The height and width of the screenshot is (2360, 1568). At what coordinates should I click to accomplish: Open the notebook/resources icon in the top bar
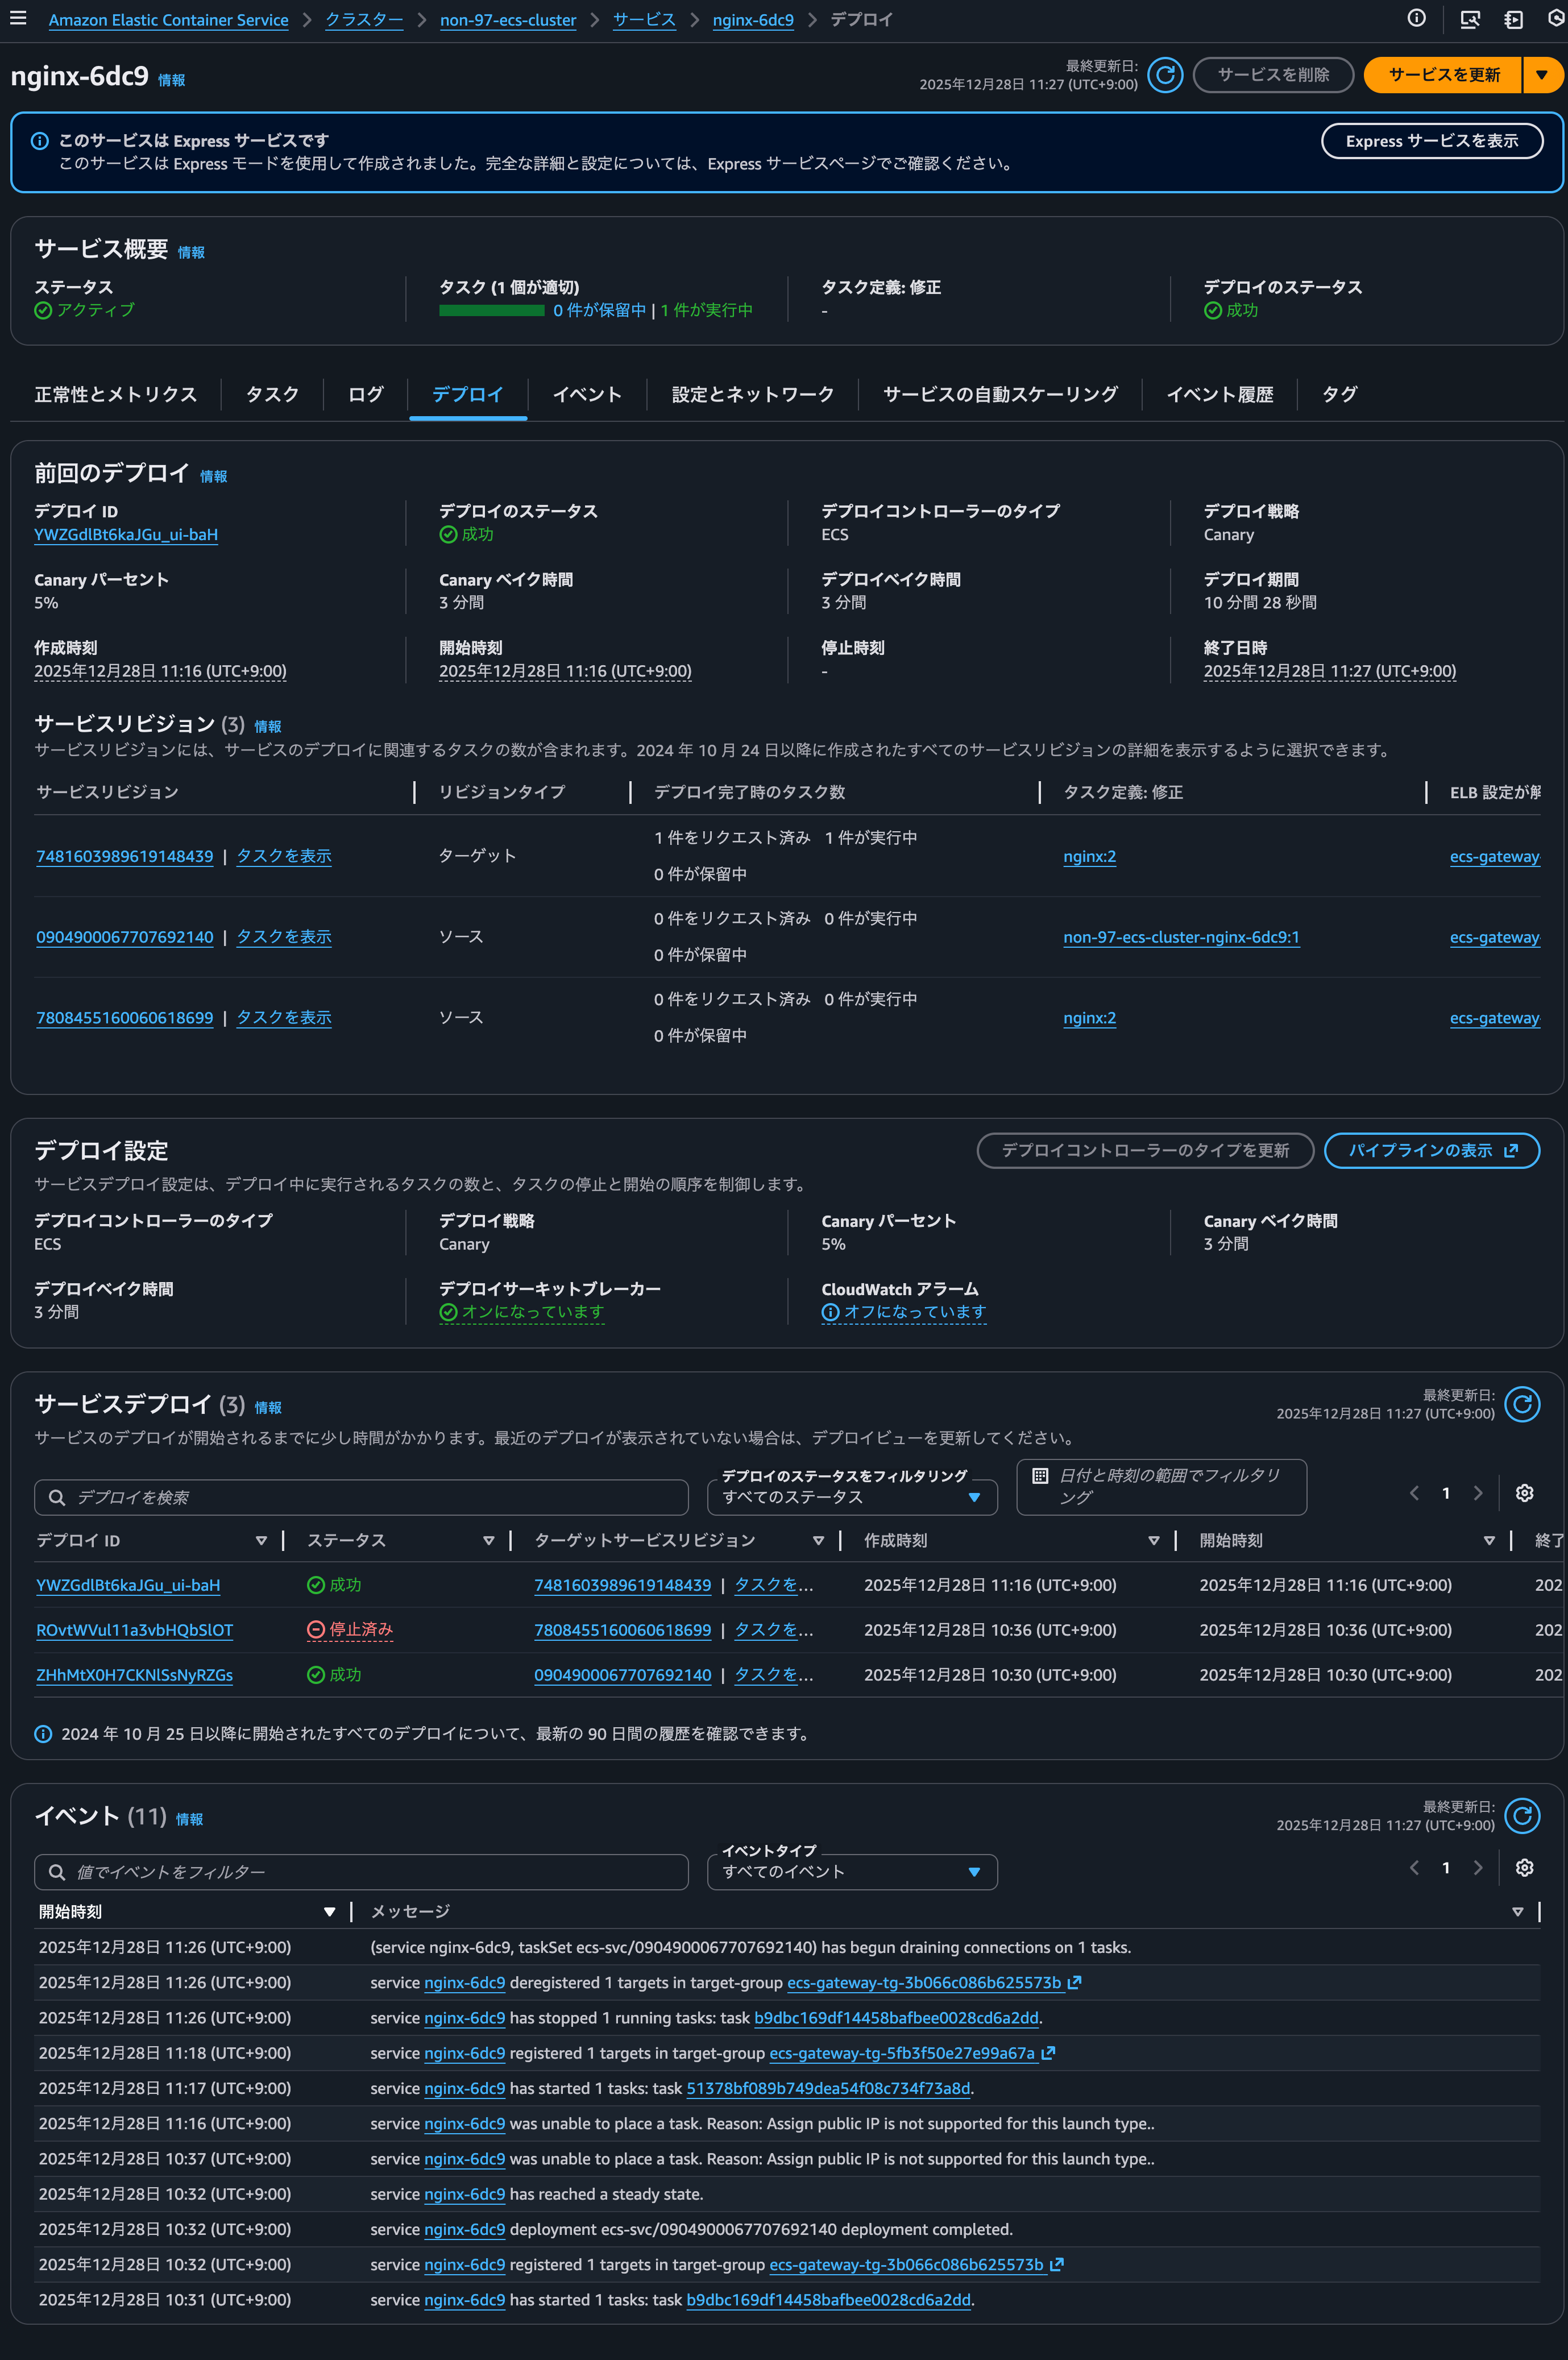(x=1513, y=18)
